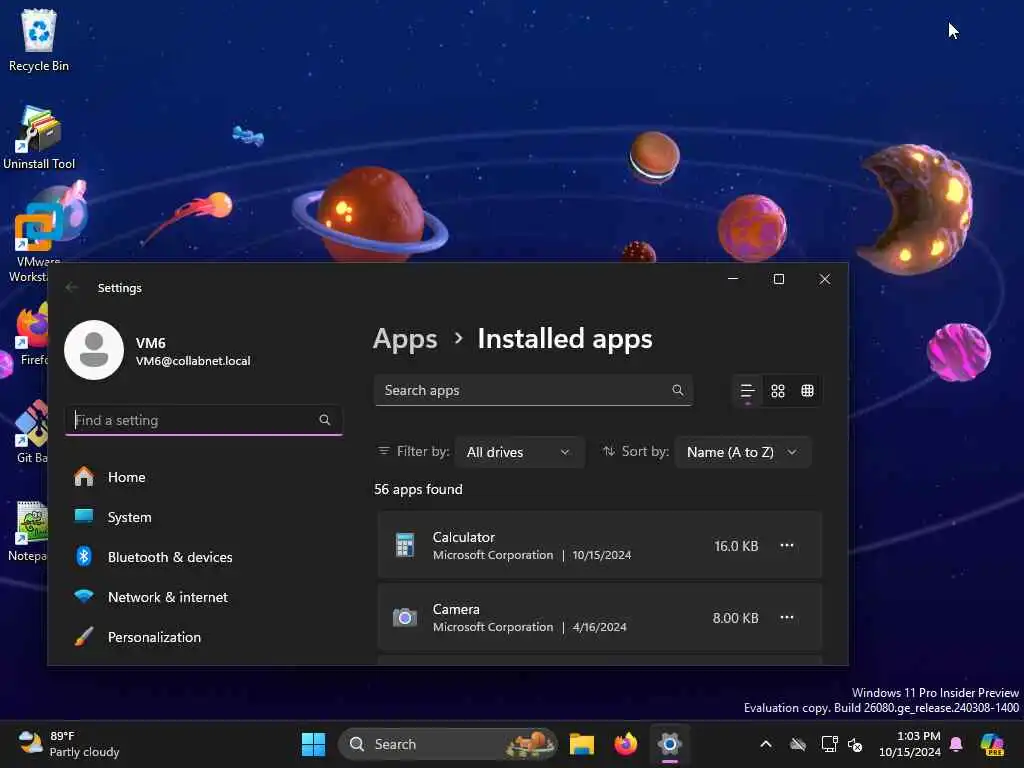Image resolution: width=1024 pixels, height=768 pixels.
Task: Open Uninstall Tool desktop shortcut
Action: point(39,138)
